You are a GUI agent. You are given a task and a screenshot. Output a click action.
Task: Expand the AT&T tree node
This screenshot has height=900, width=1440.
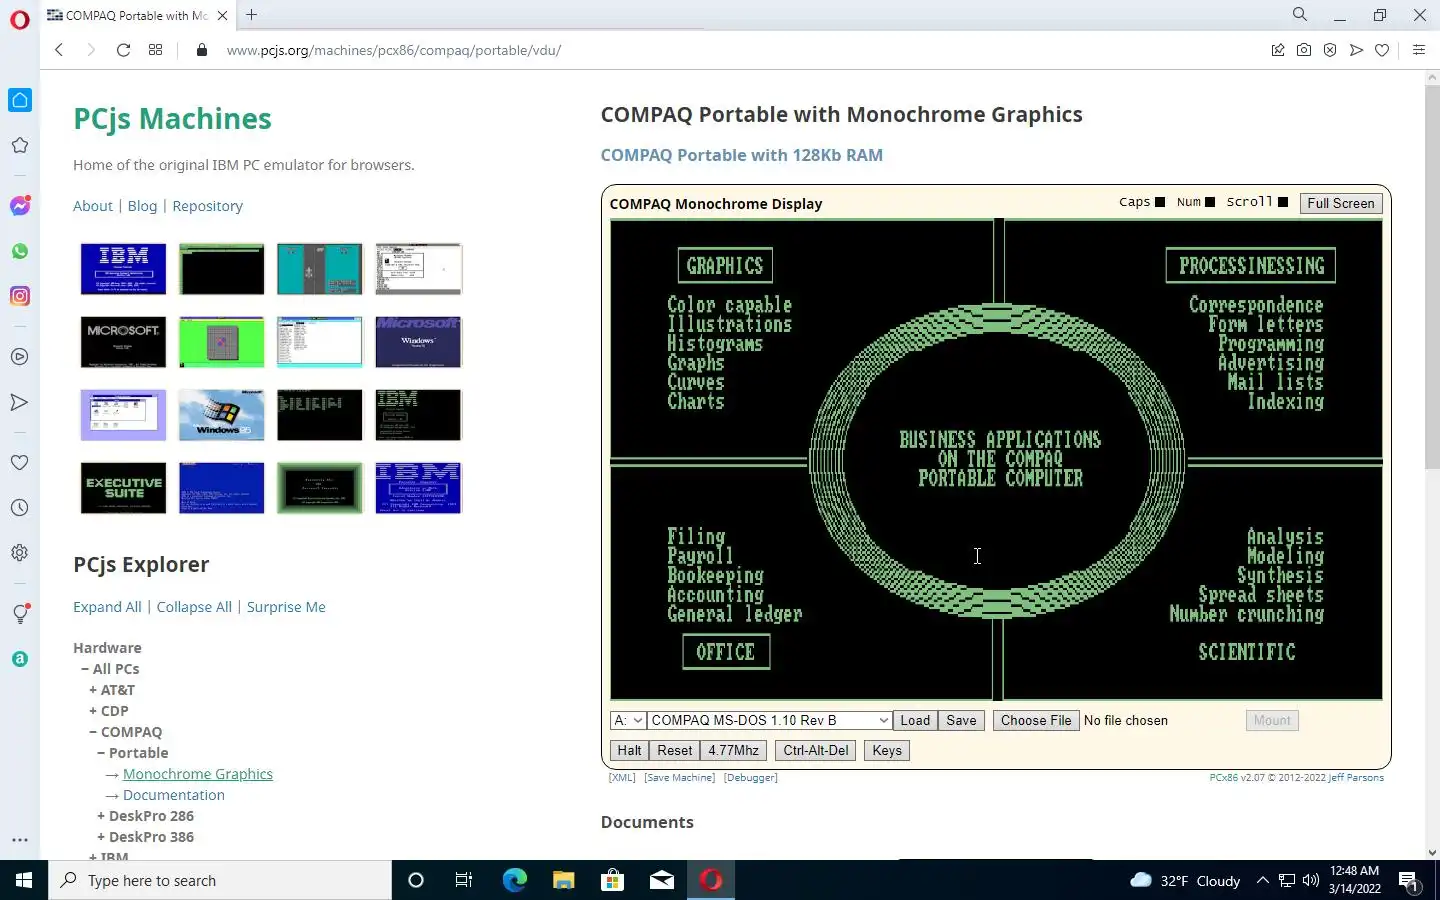point(93,690)
